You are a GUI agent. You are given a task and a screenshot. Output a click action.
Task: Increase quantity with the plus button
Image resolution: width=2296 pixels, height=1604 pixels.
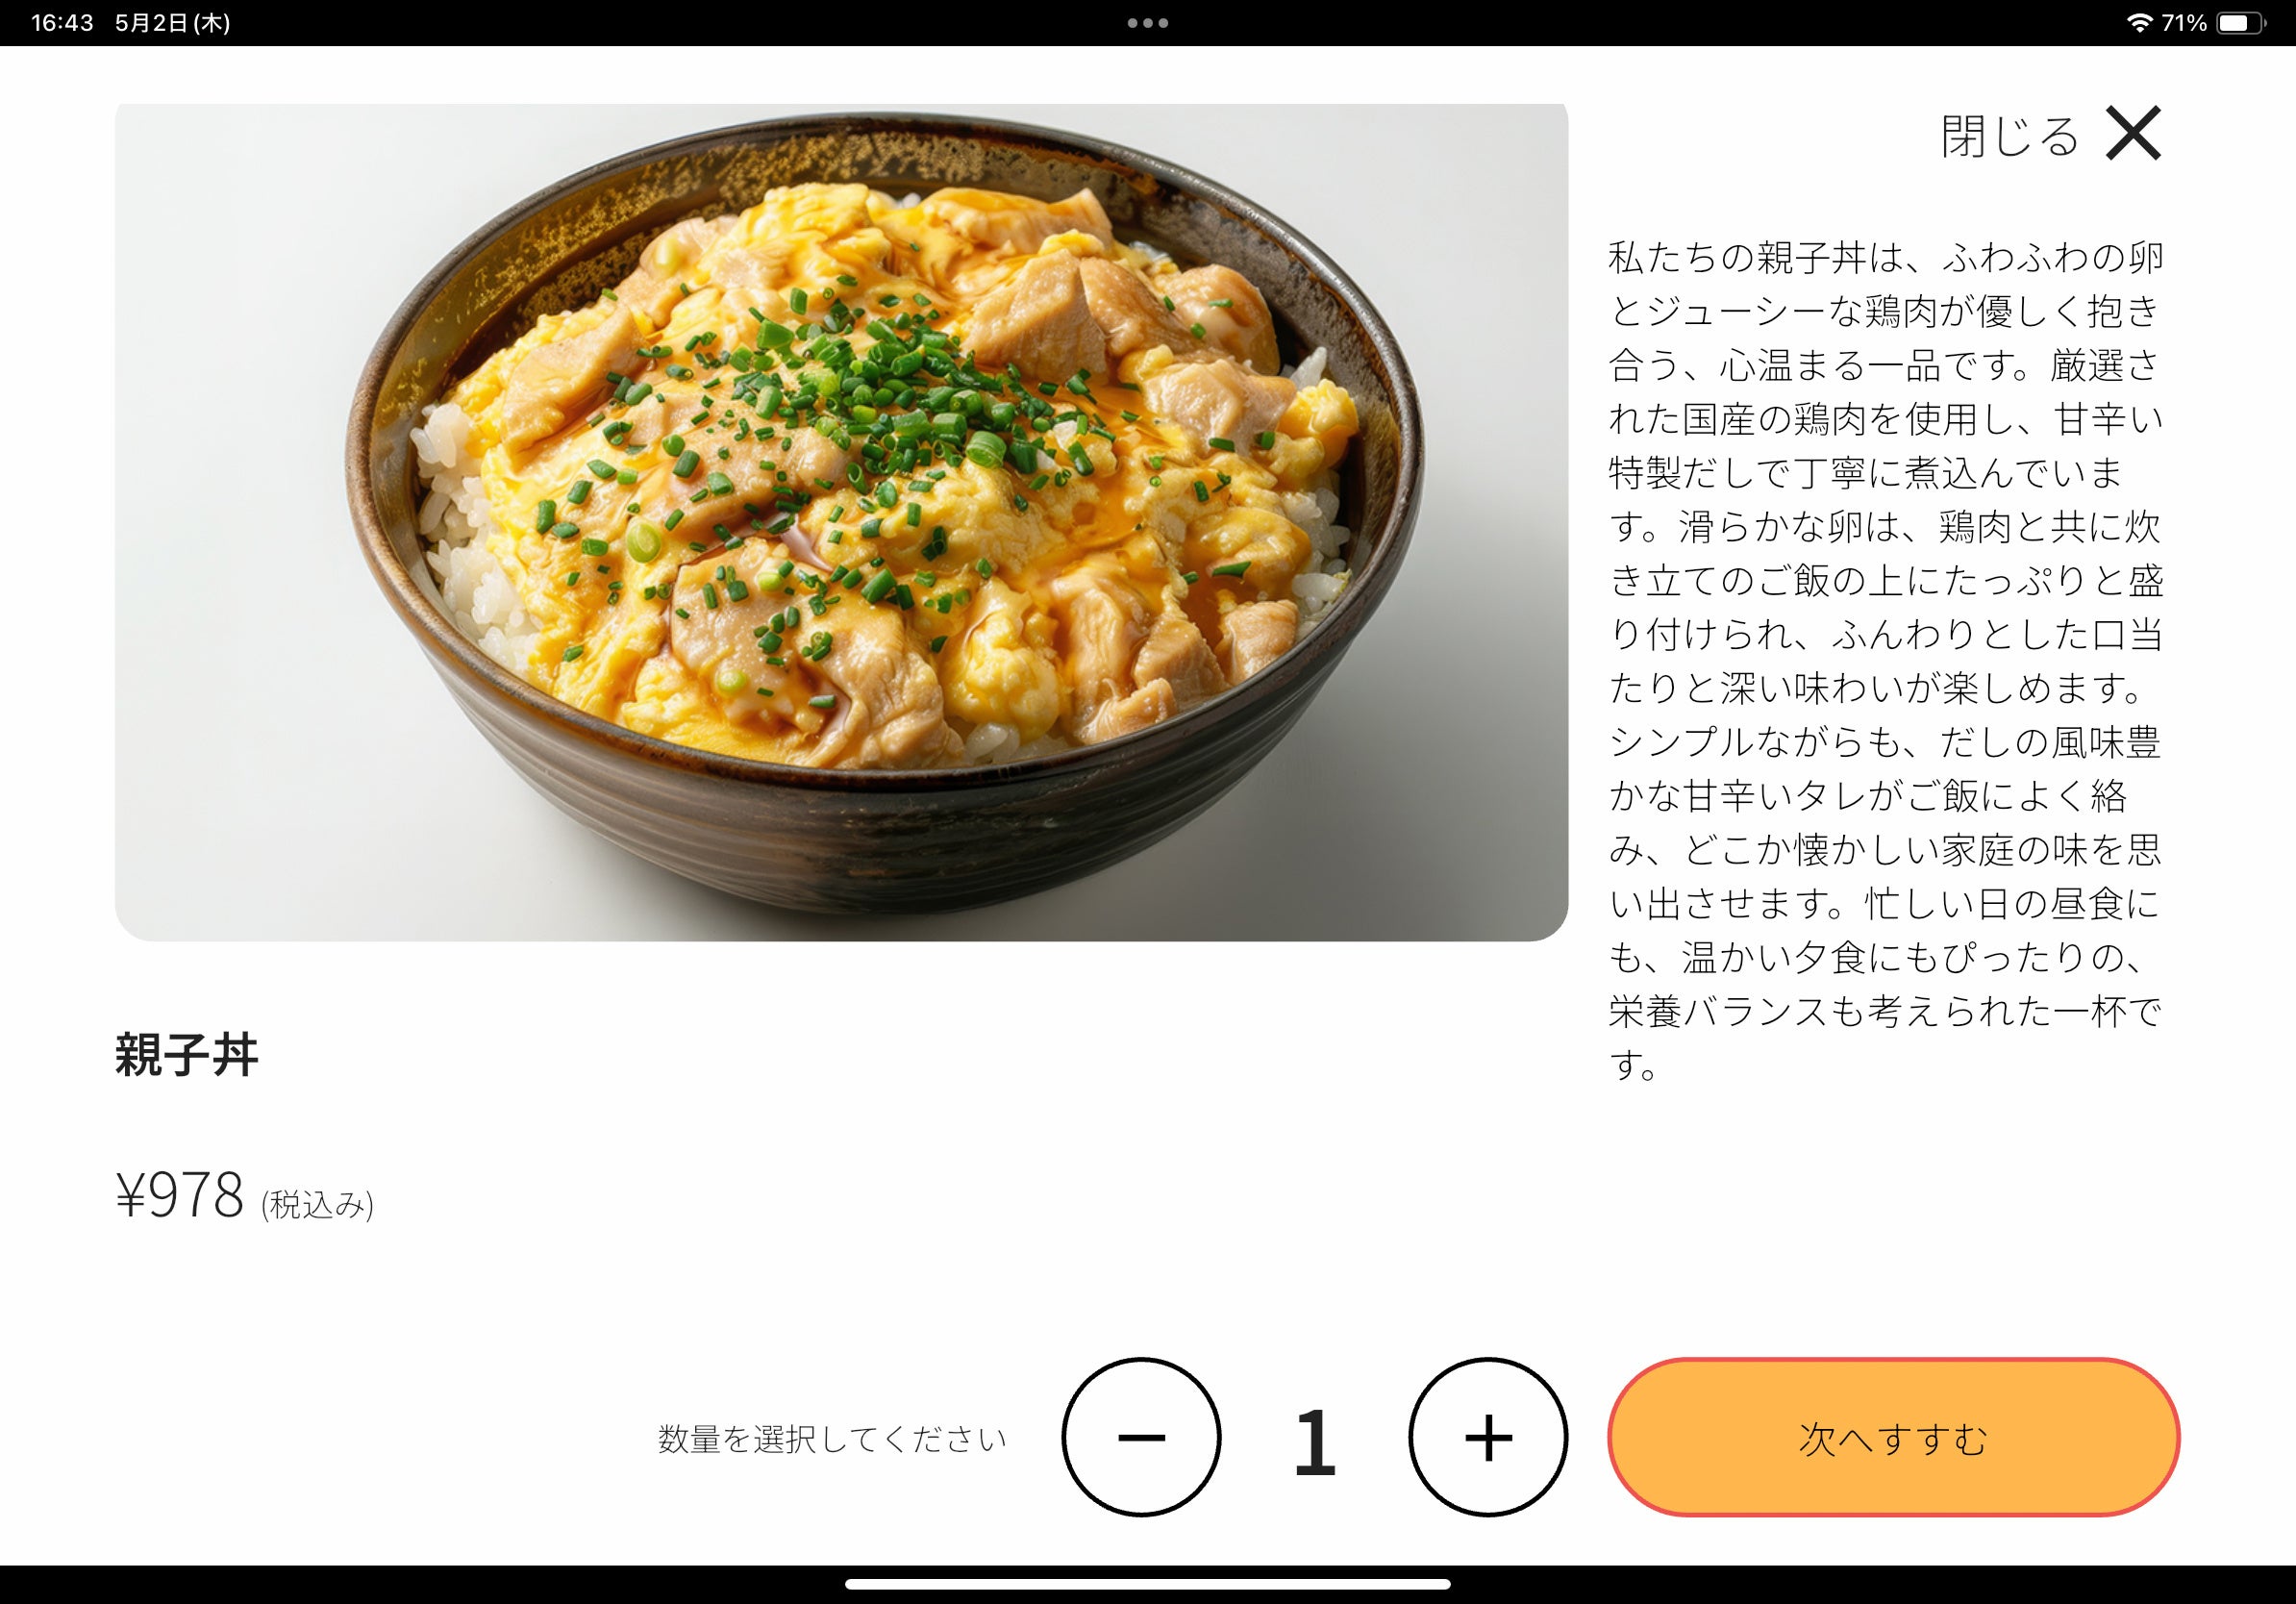pos(1488,1437)
